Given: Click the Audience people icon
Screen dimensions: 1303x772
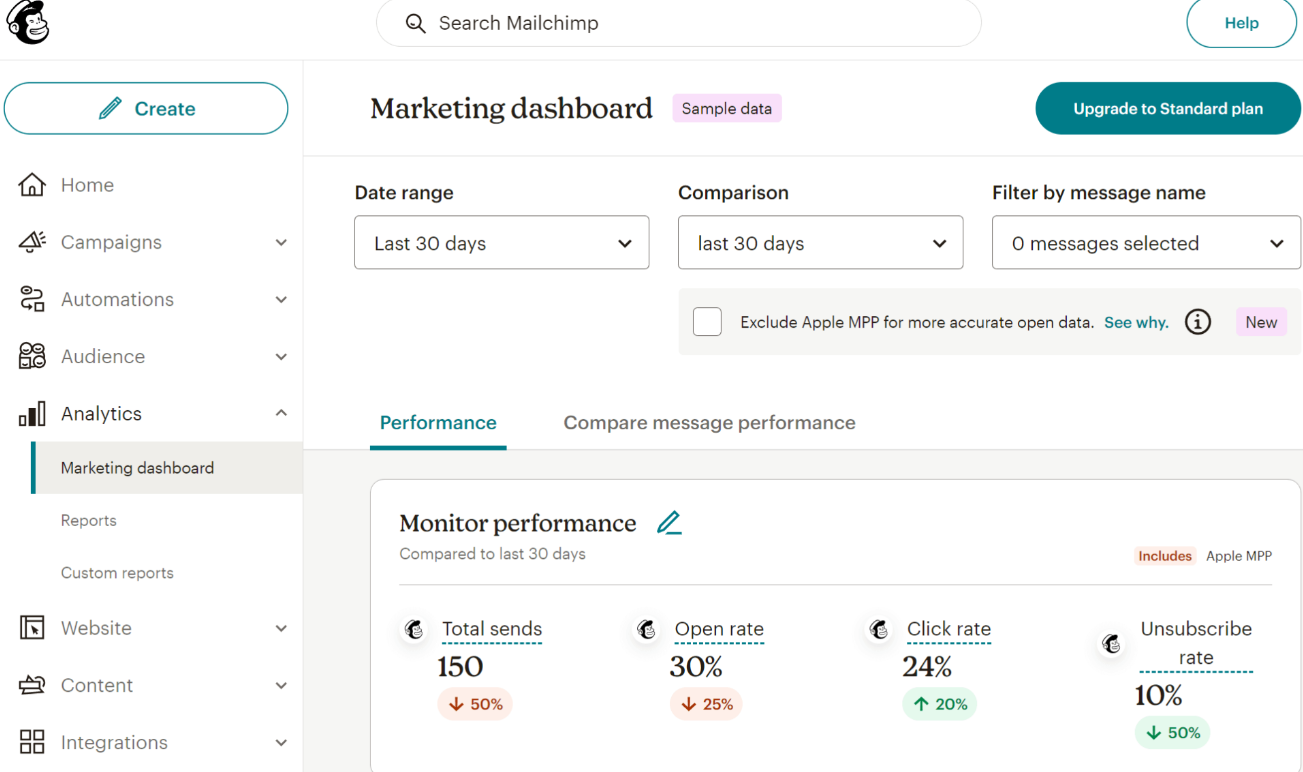Looking at the screenshot, I should pos(32,356).
